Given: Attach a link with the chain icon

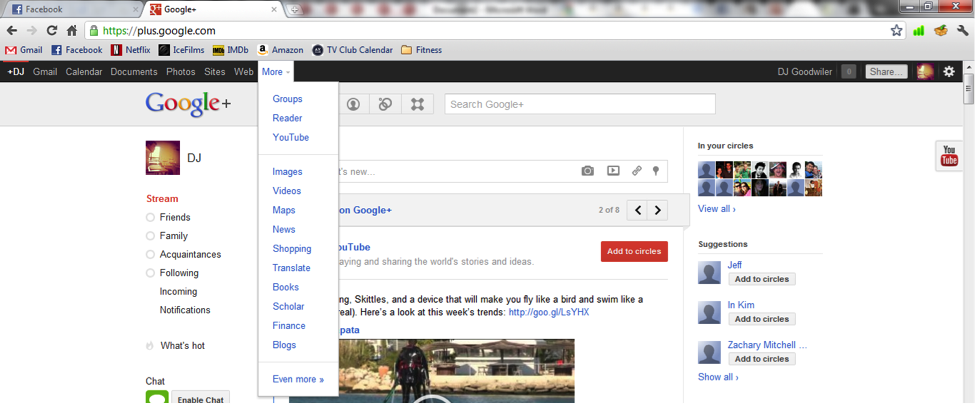Looking at the screenshot, I should (x=636, y=171).
